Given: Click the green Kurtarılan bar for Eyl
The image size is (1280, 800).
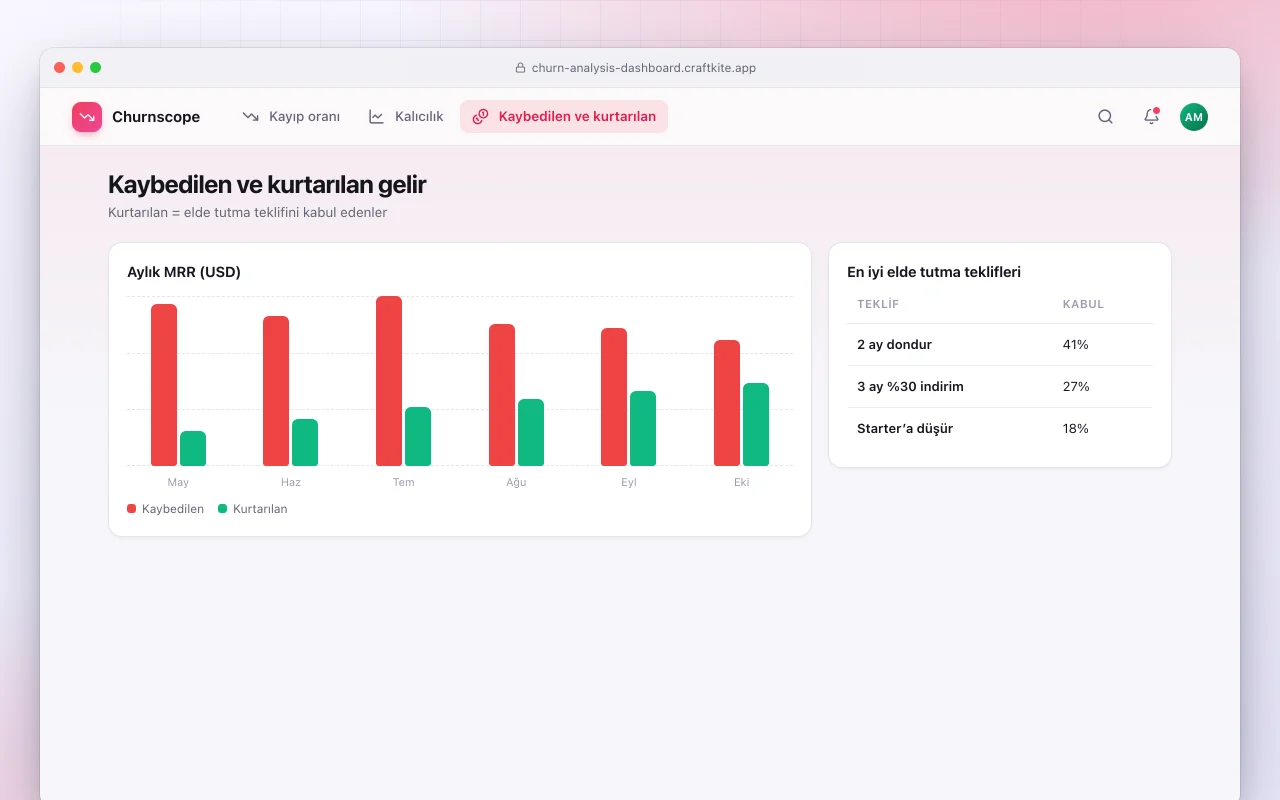Looking at the screenshot, I should pos(643,429).
